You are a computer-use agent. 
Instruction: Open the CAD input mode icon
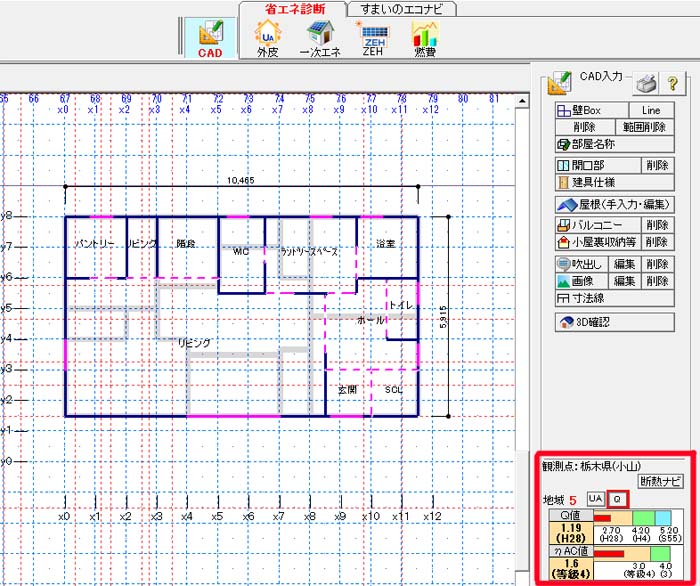pyautogui.click(x=210, y=38)
